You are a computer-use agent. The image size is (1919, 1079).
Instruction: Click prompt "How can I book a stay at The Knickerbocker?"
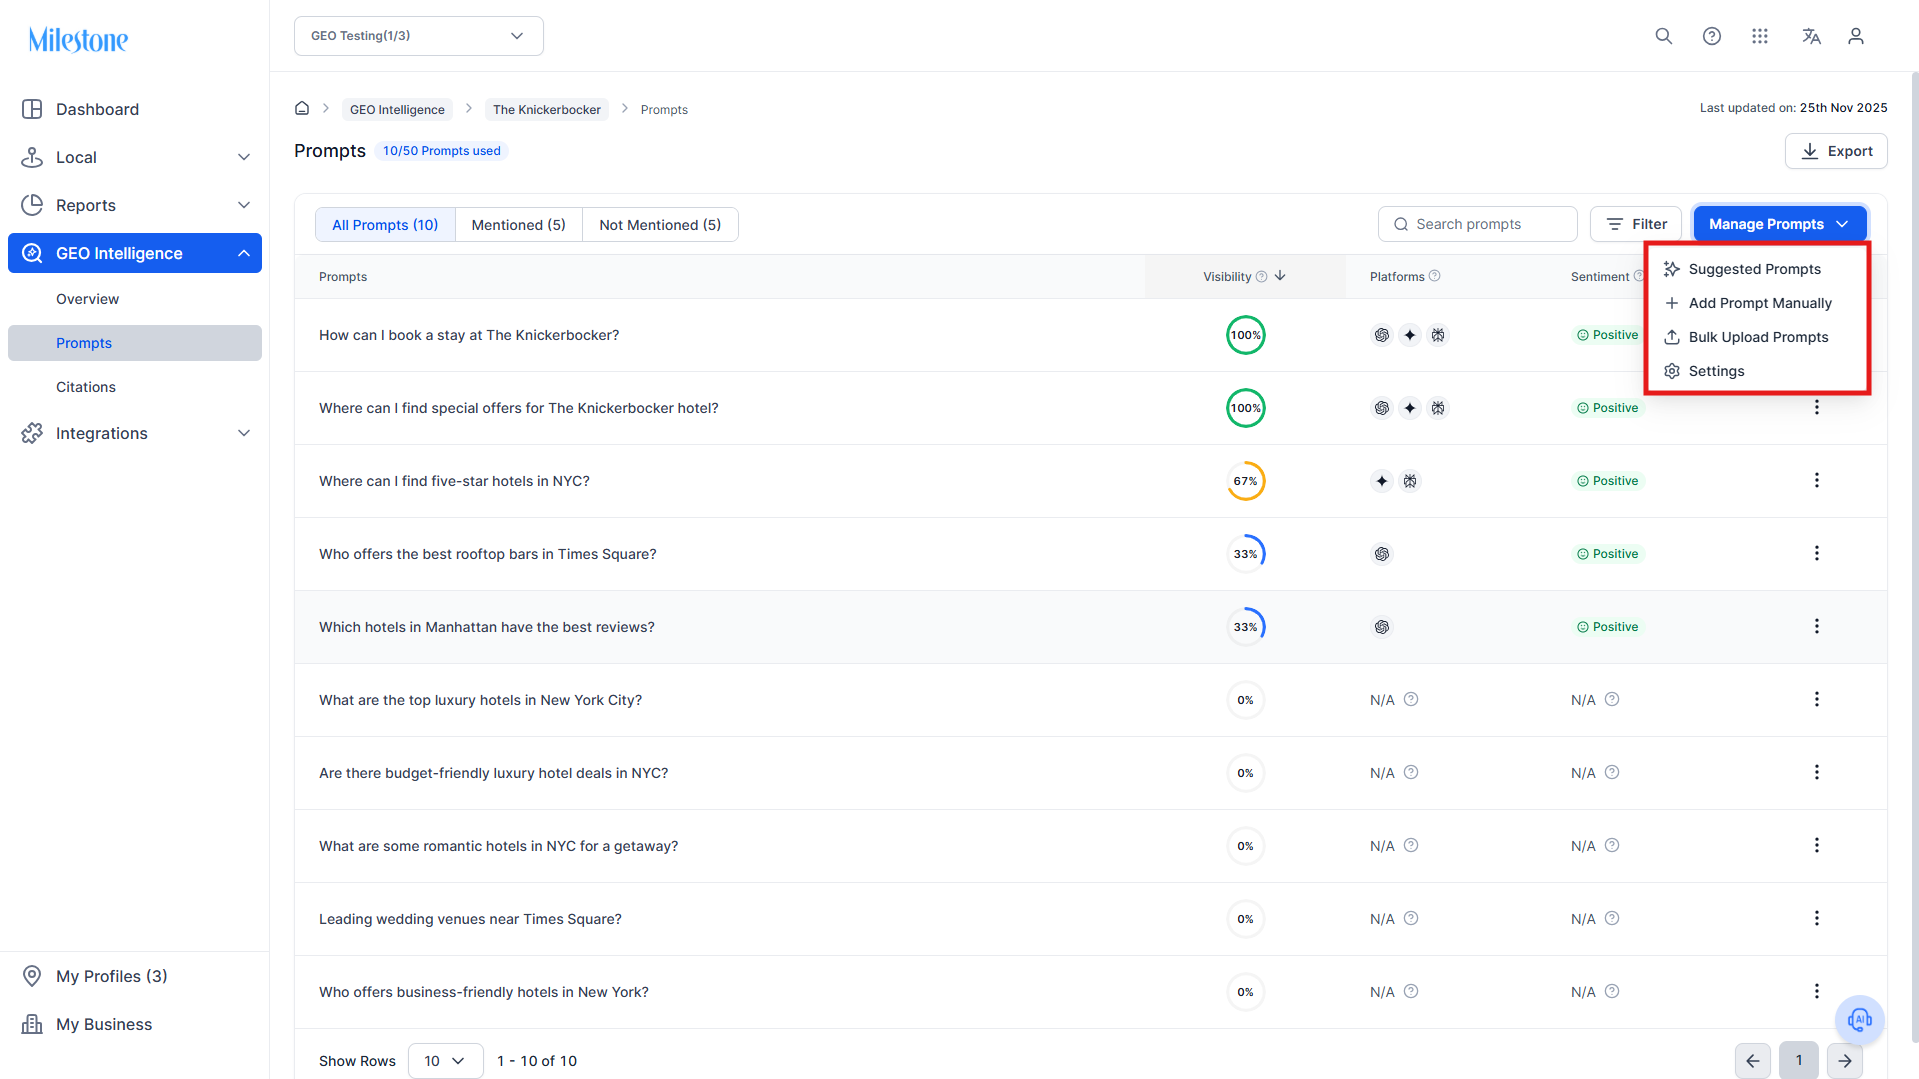469,335
